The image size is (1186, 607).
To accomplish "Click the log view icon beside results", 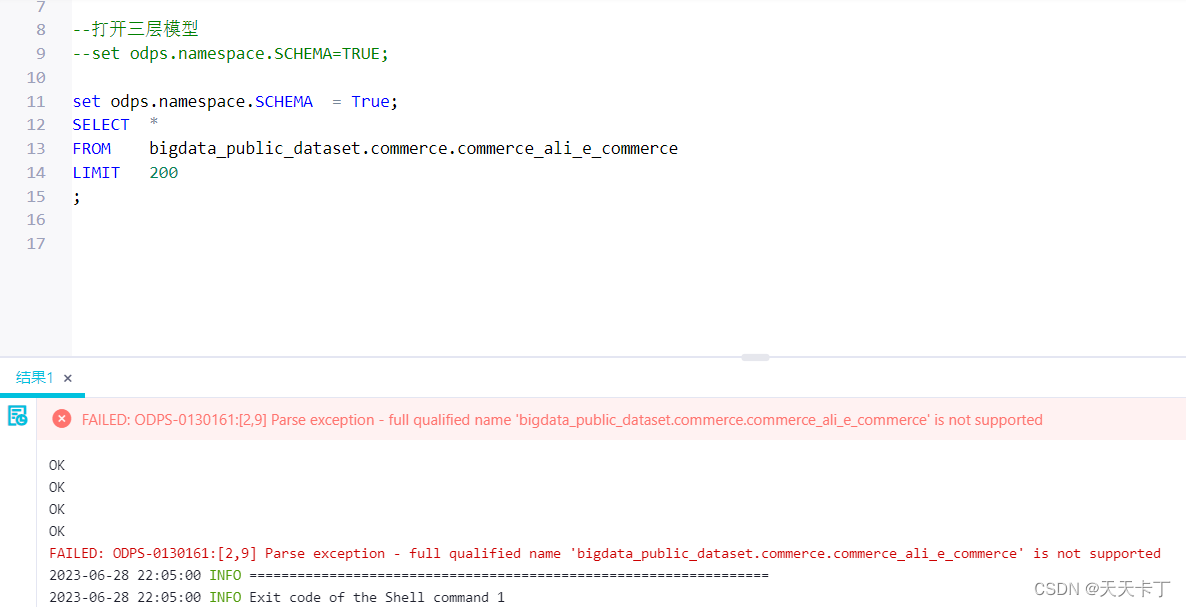I will pos(17,416).
